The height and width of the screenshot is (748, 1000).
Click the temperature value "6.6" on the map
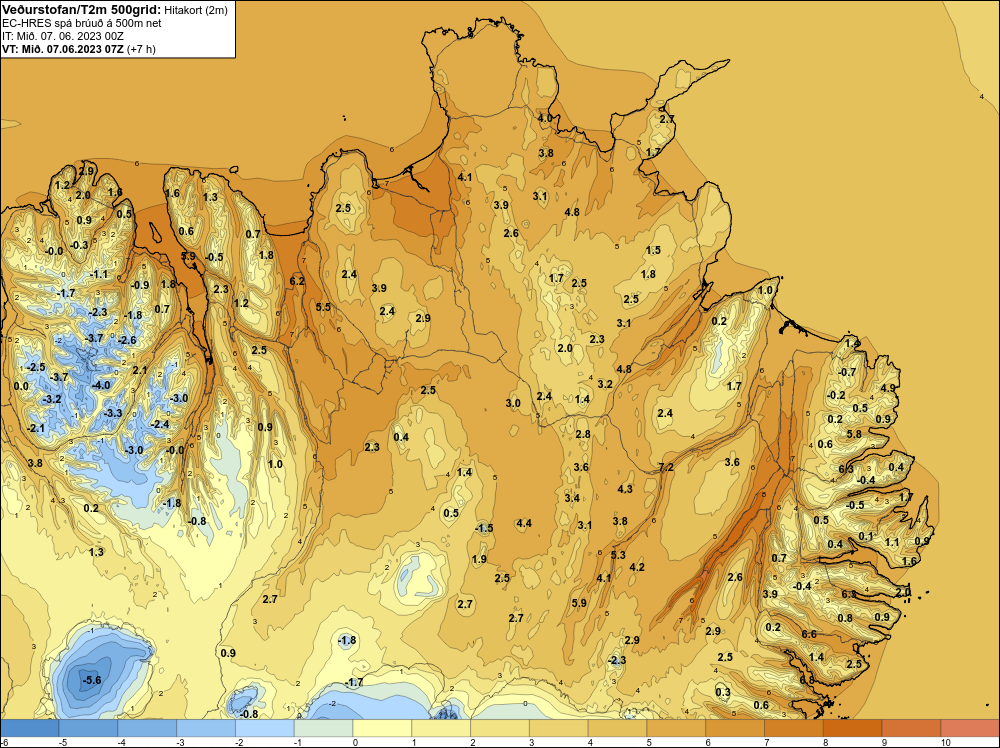809,634
